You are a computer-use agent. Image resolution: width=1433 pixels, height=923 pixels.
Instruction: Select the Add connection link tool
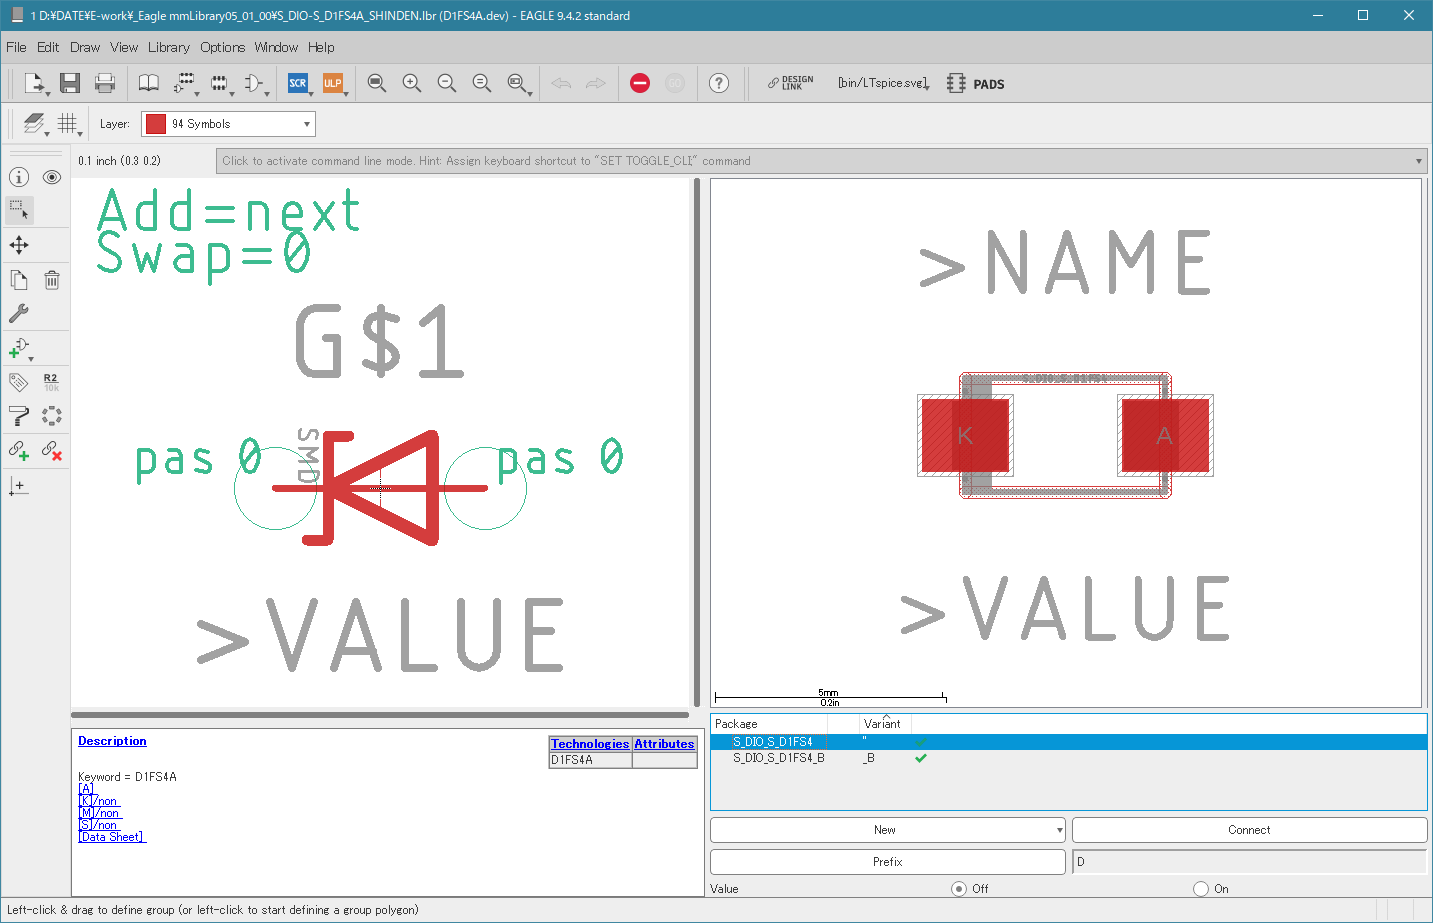pyautogui.click(x=19, y=451)
